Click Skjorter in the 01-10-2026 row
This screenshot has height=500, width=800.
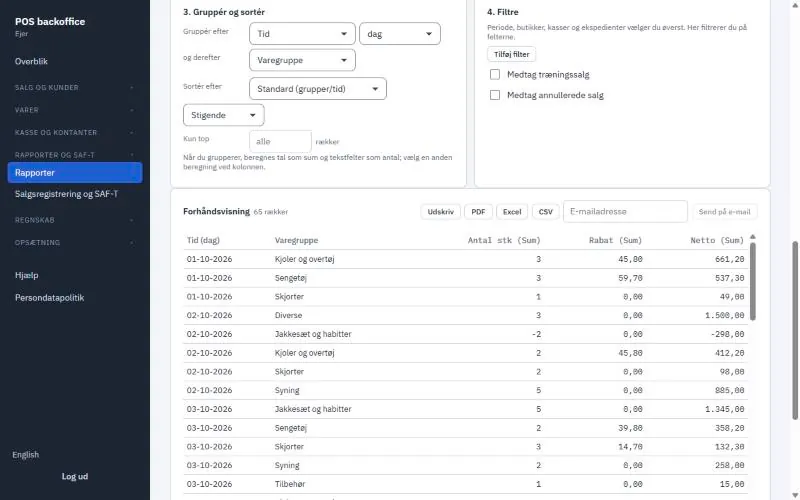pos(289,296)
